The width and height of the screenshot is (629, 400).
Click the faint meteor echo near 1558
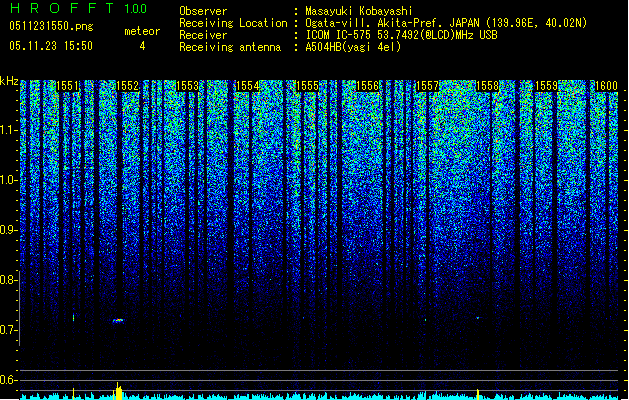478,318
